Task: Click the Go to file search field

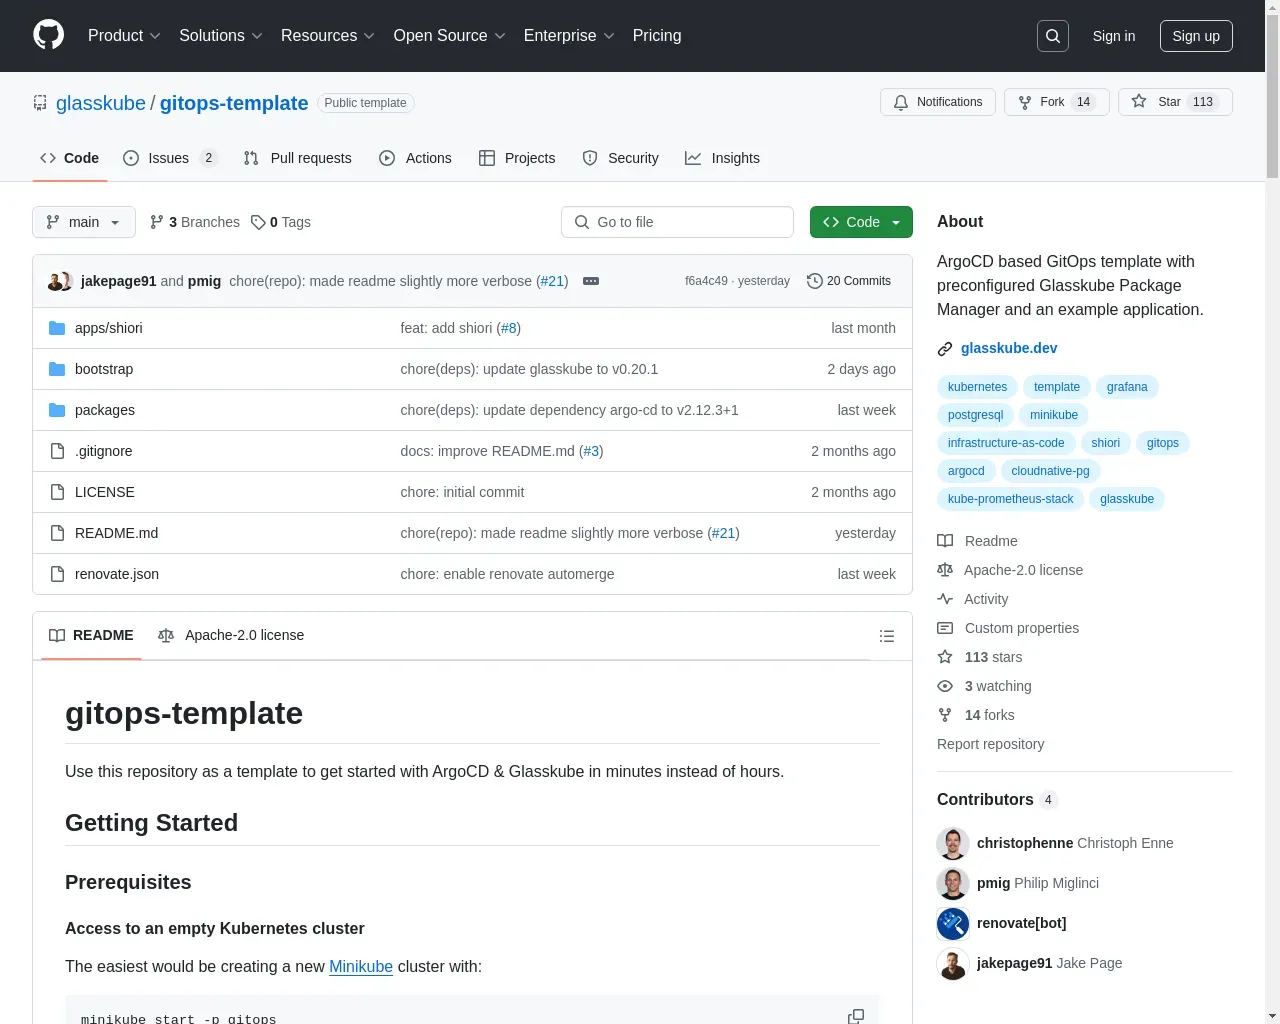Action: (677, 222)
